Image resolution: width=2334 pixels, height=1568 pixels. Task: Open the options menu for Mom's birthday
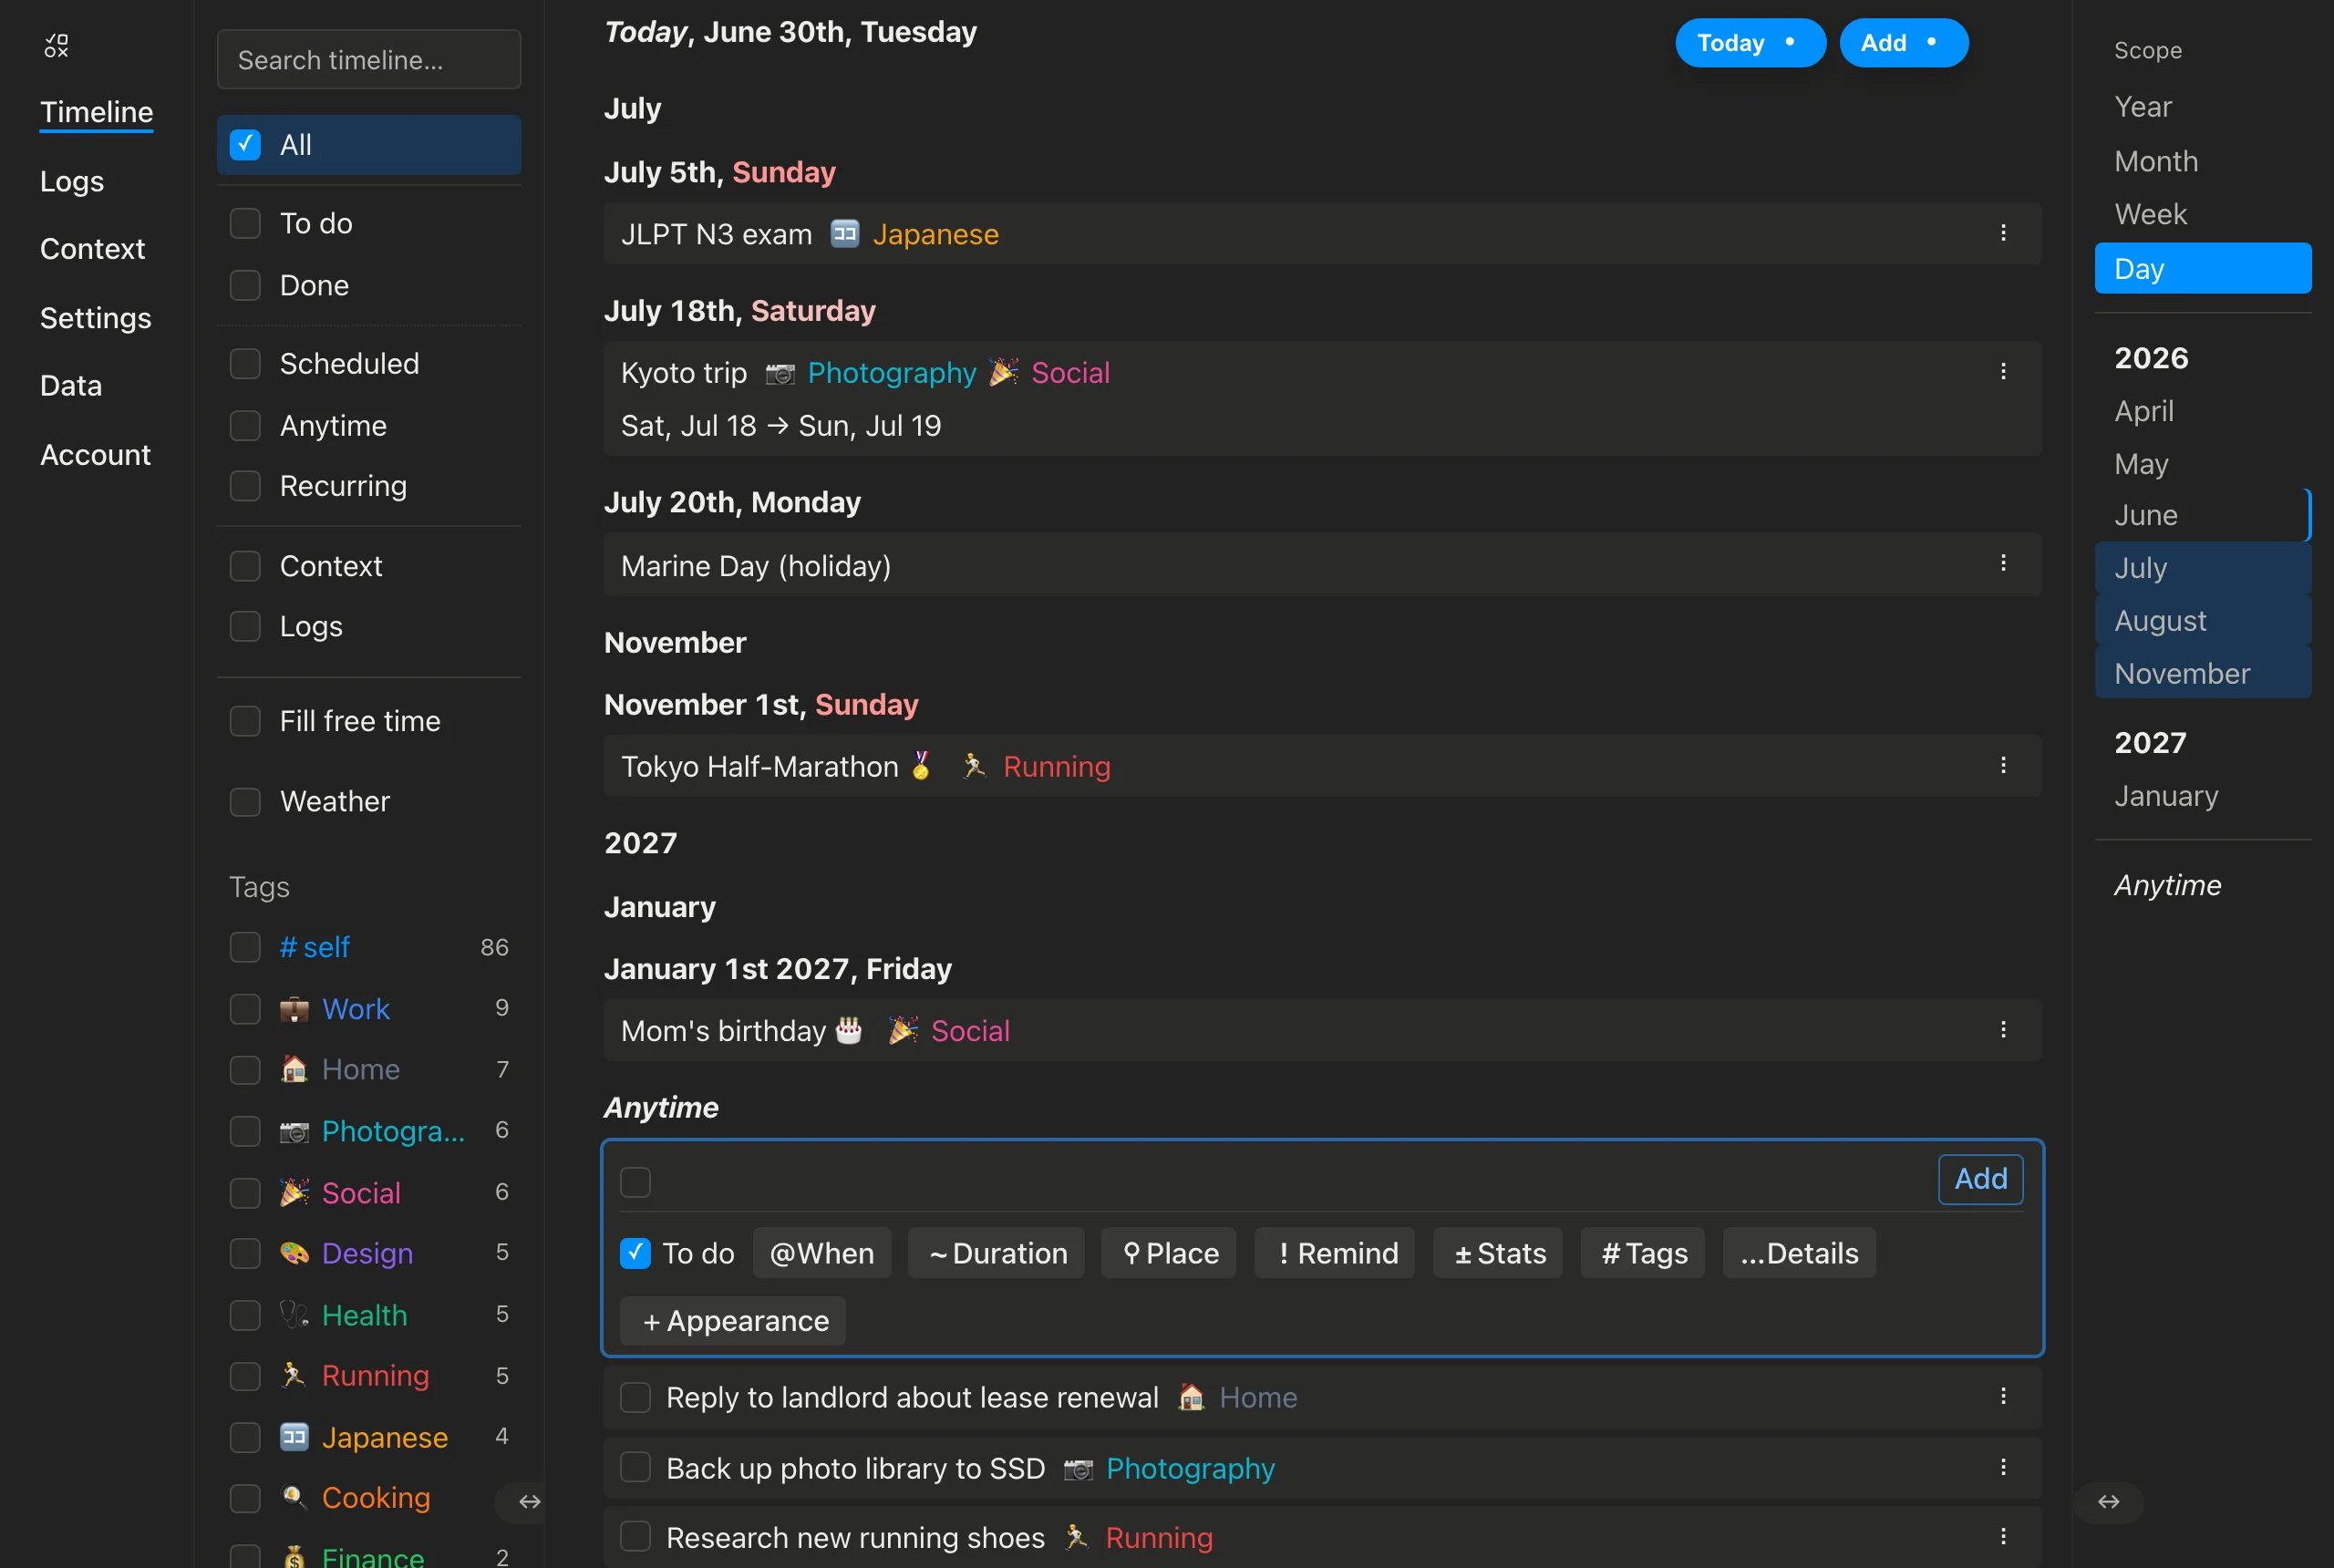pos(2003,1030)
